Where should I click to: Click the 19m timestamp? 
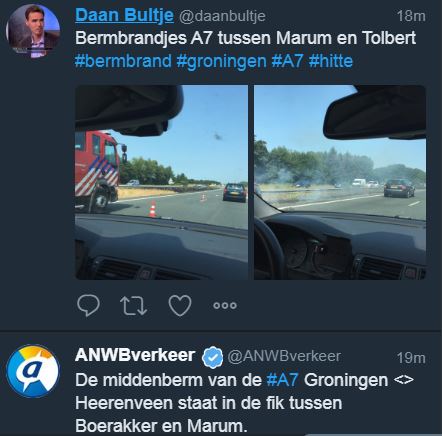click(x=411, y=358)
